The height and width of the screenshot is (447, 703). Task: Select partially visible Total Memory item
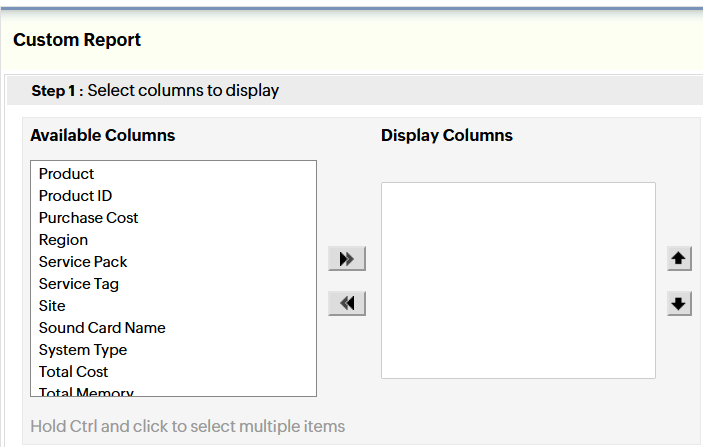pyautogui.click(x=86, y=392)
